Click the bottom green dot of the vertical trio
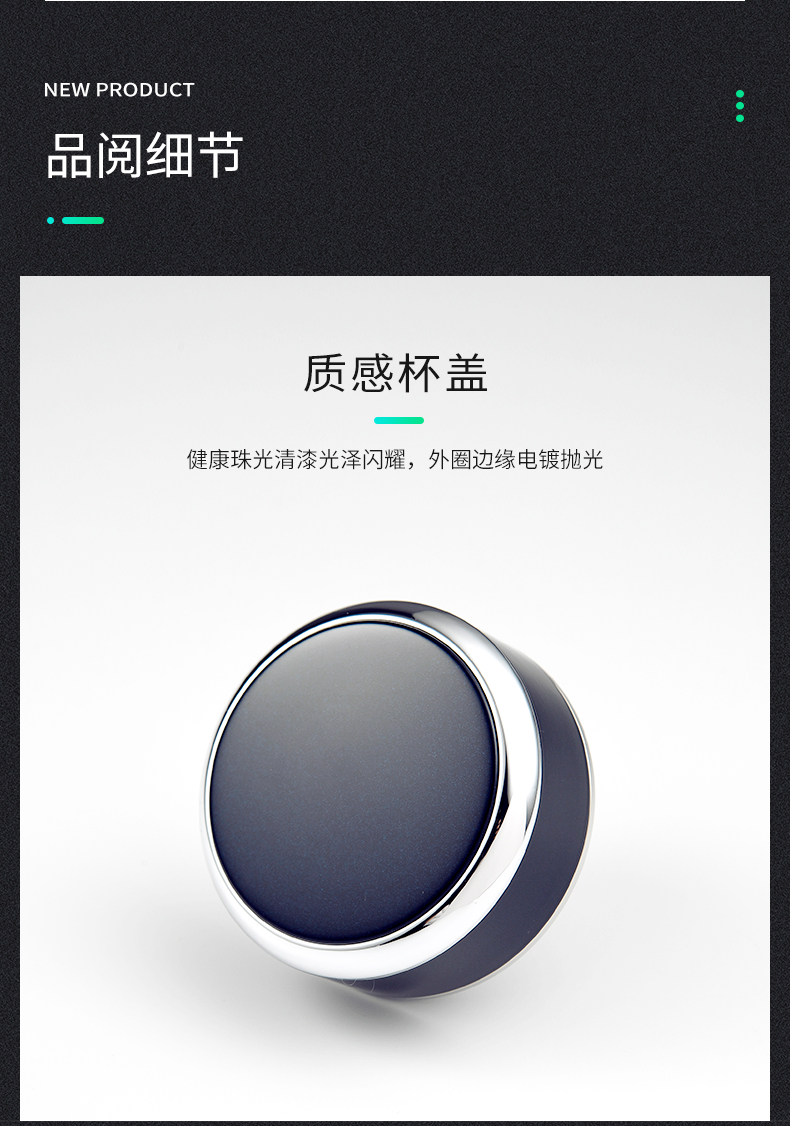790x1126 pixels. [740, 118]
